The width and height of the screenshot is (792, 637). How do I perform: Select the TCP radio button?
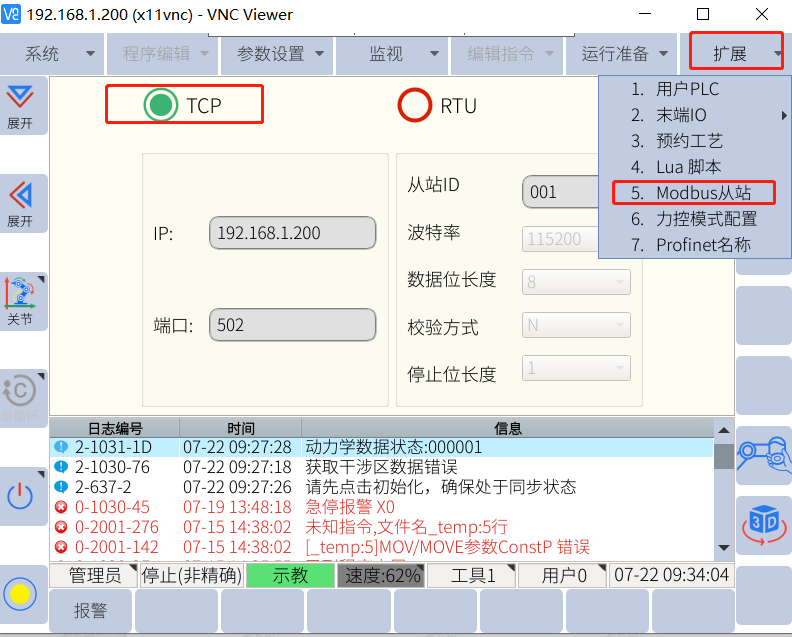(160, 105)
